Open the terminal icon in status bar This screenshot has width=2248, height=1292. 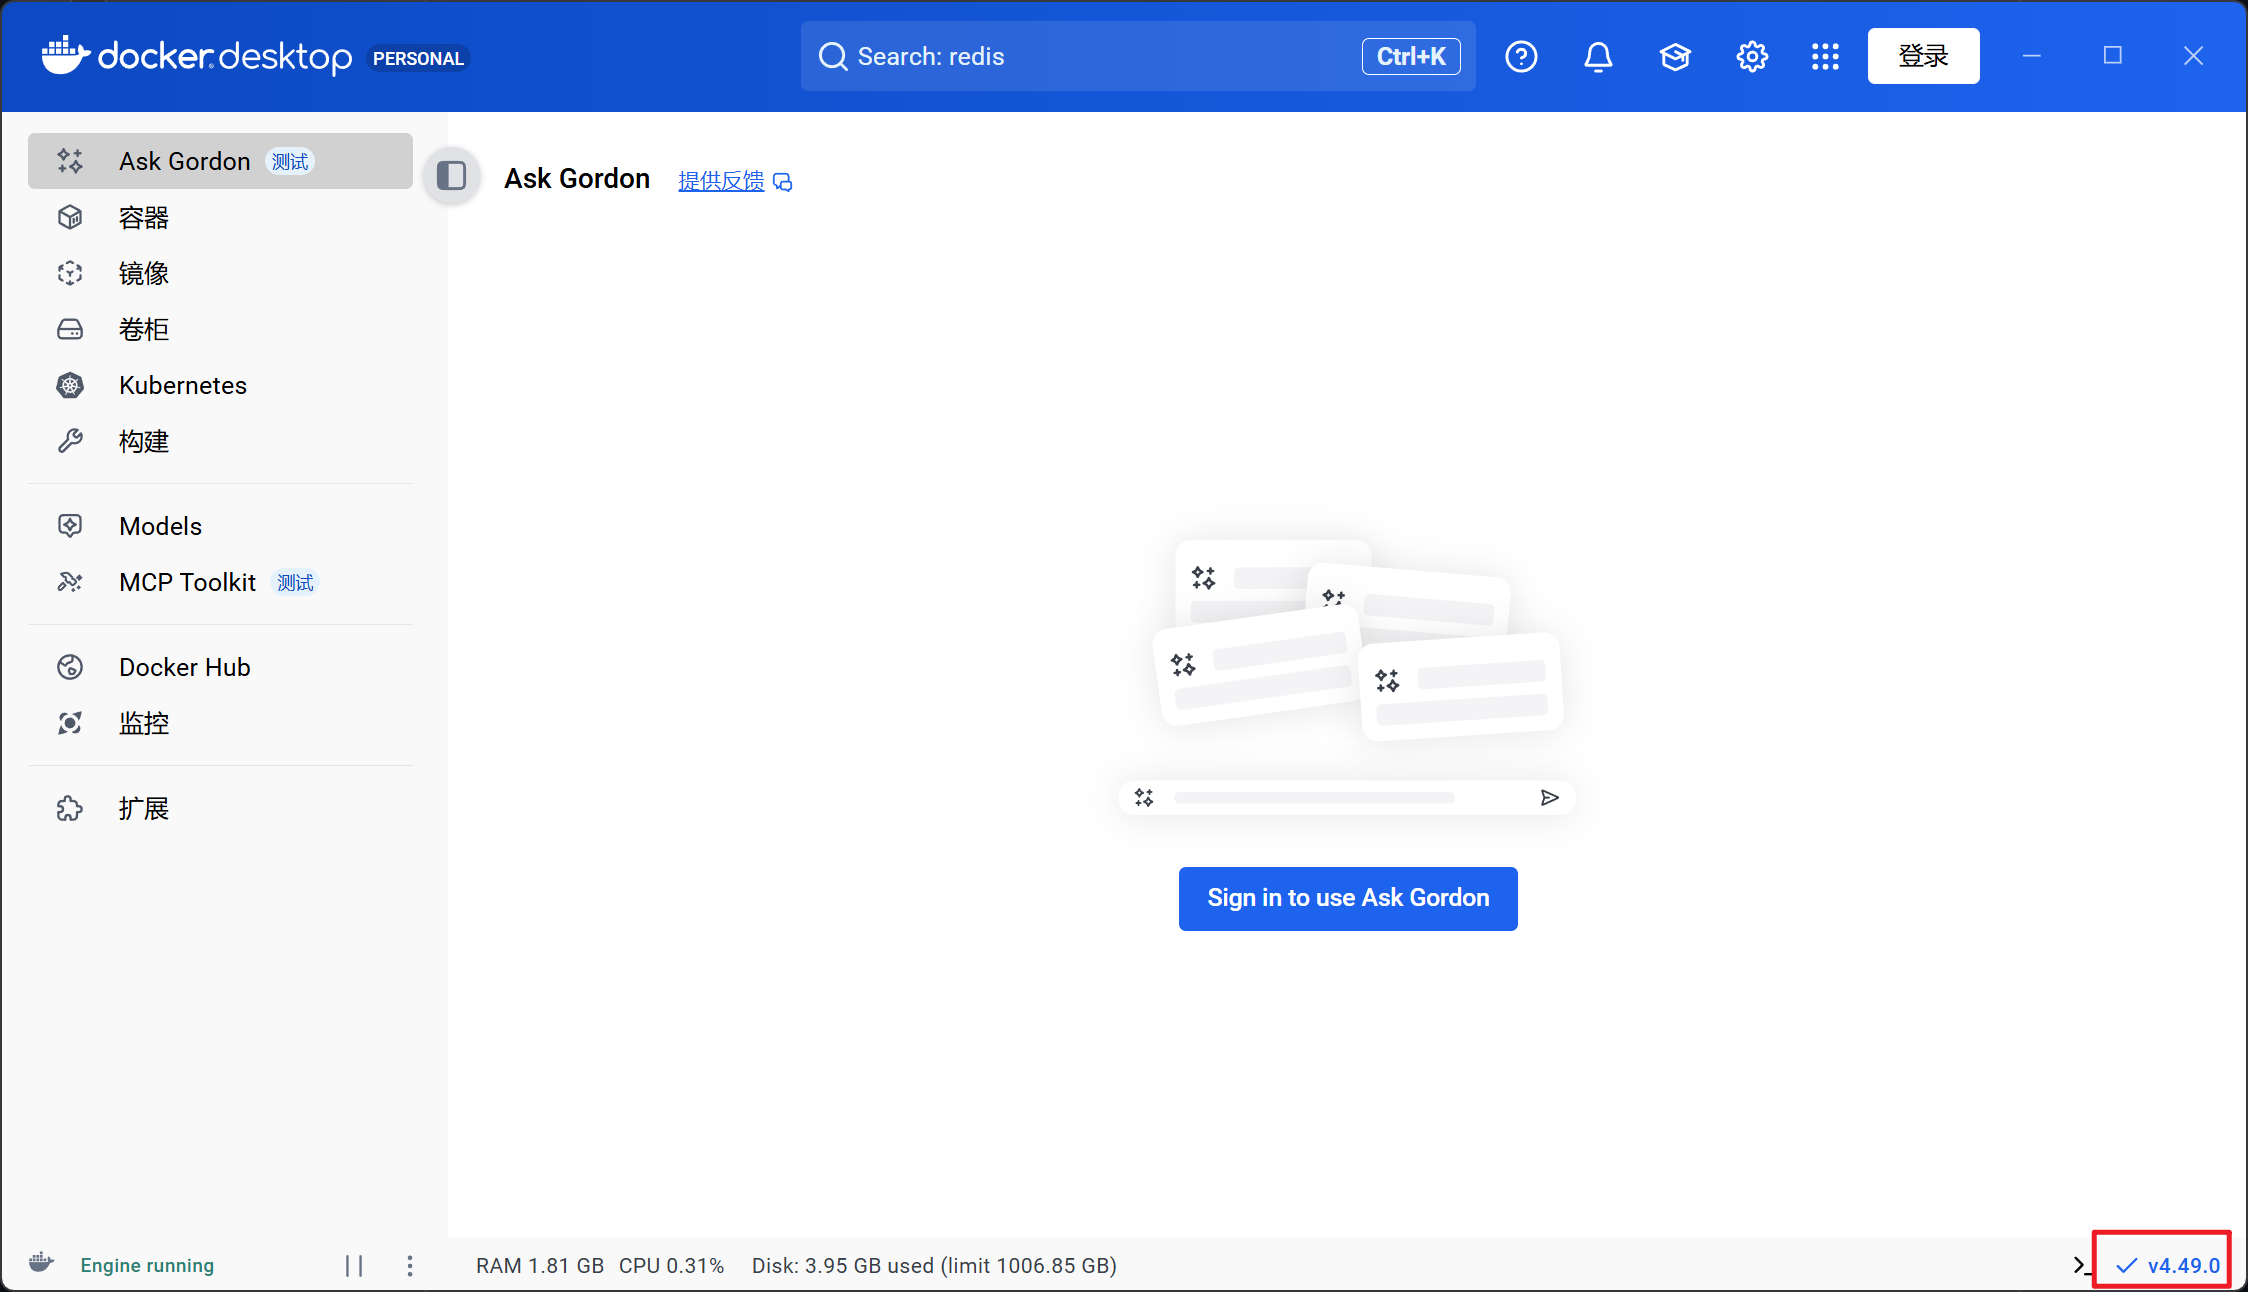(x=2080, y=1265)
